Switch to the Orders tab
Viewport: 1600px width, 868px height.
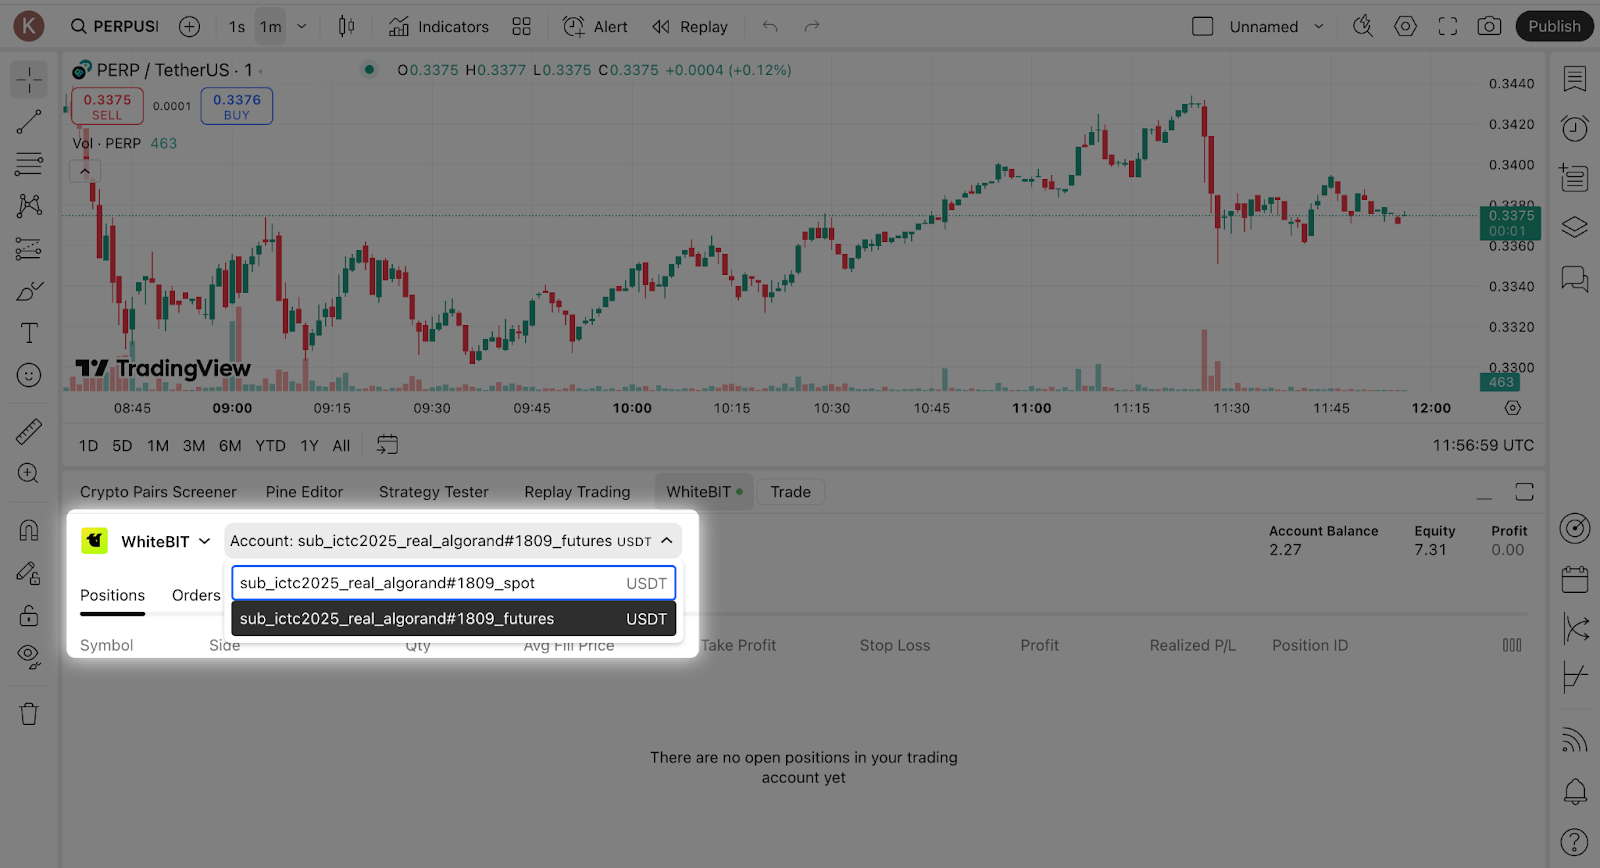(196, 596)
